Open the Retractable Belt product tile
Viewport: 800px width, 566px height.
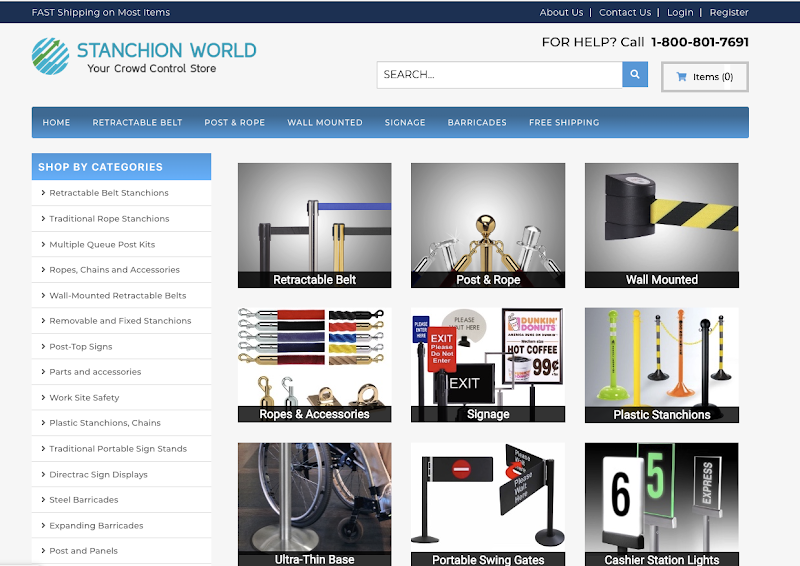[314, 225]
